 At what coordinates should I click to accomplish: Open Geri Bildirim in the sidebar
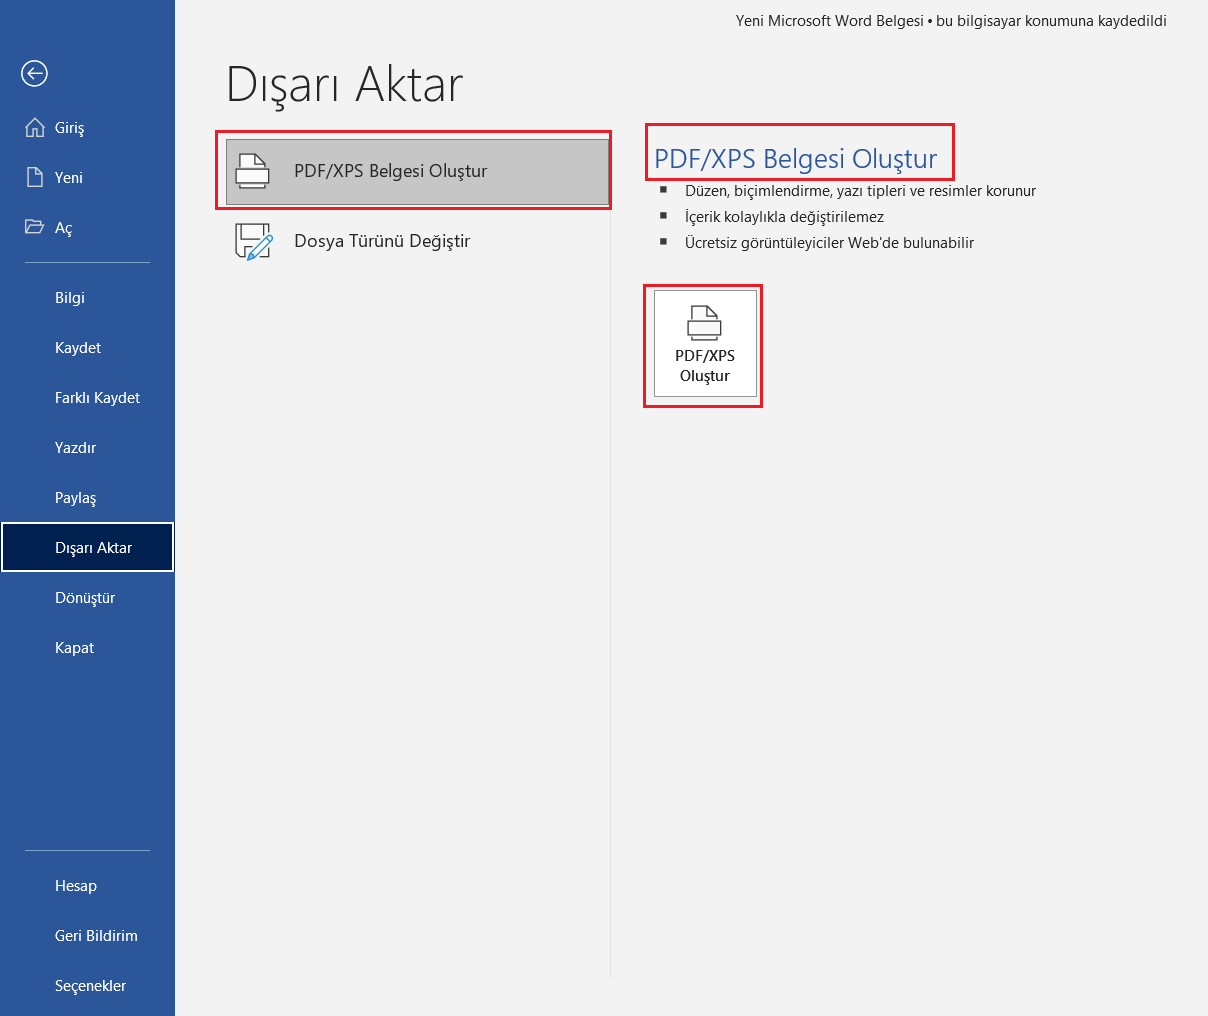tap(87, 936)
